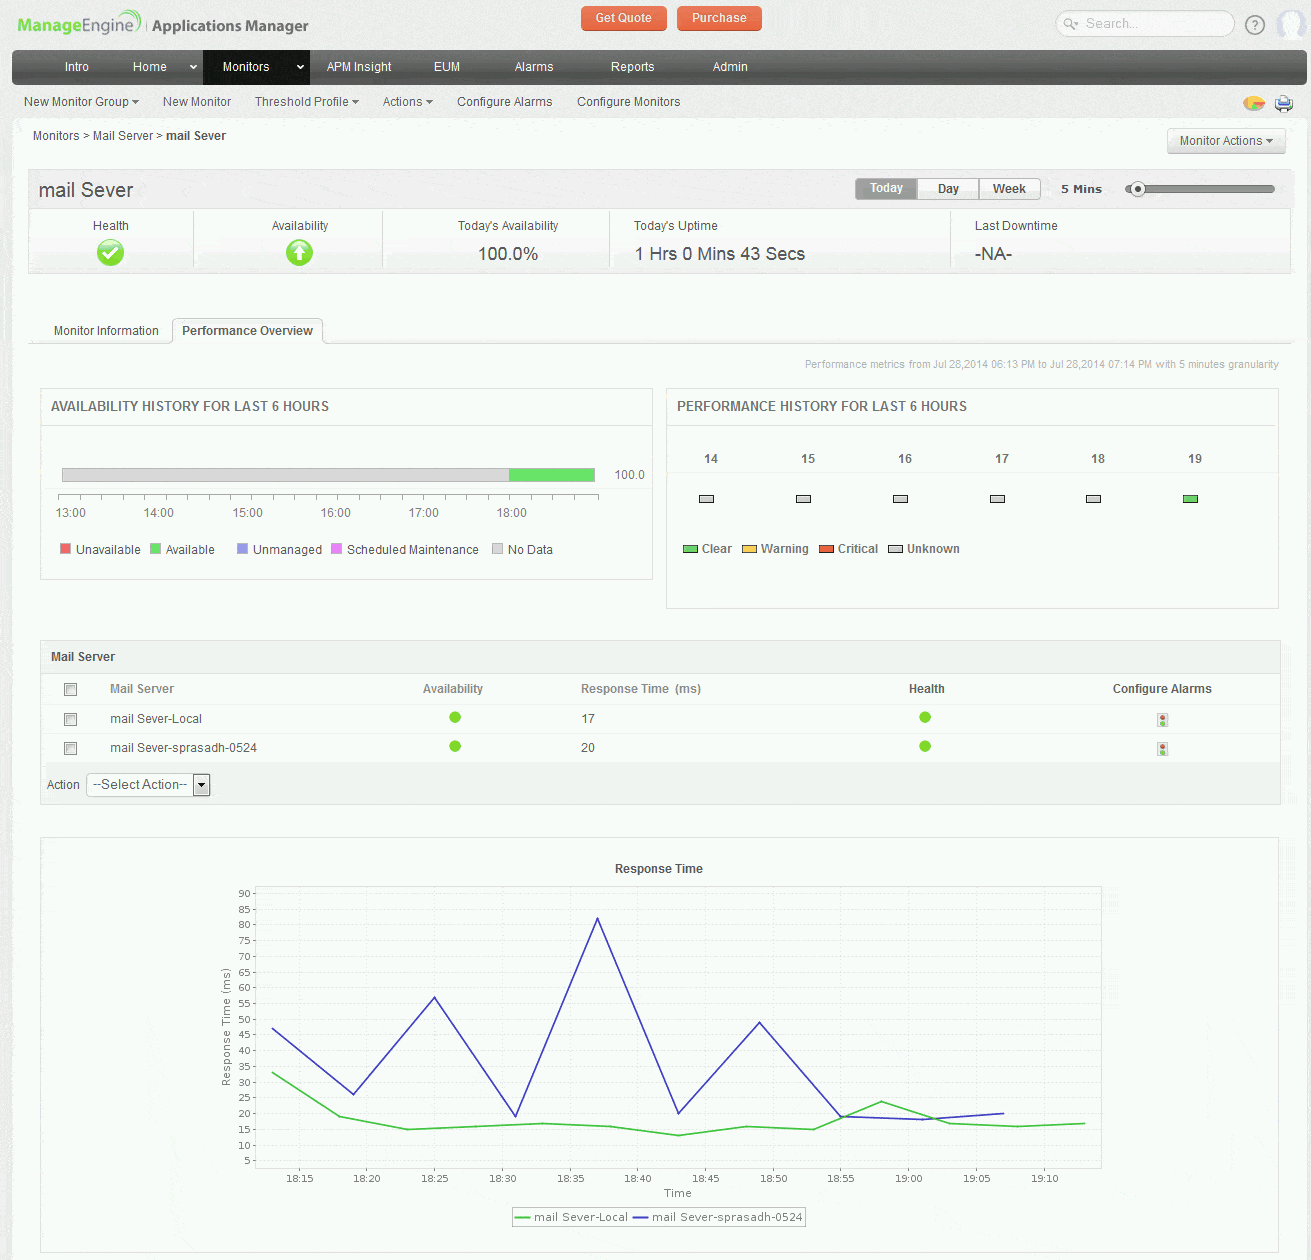The image size is (1311, 1260).
Task: Adjust the 5 Mins granularity slider handle
Action: coord(1137,189)
